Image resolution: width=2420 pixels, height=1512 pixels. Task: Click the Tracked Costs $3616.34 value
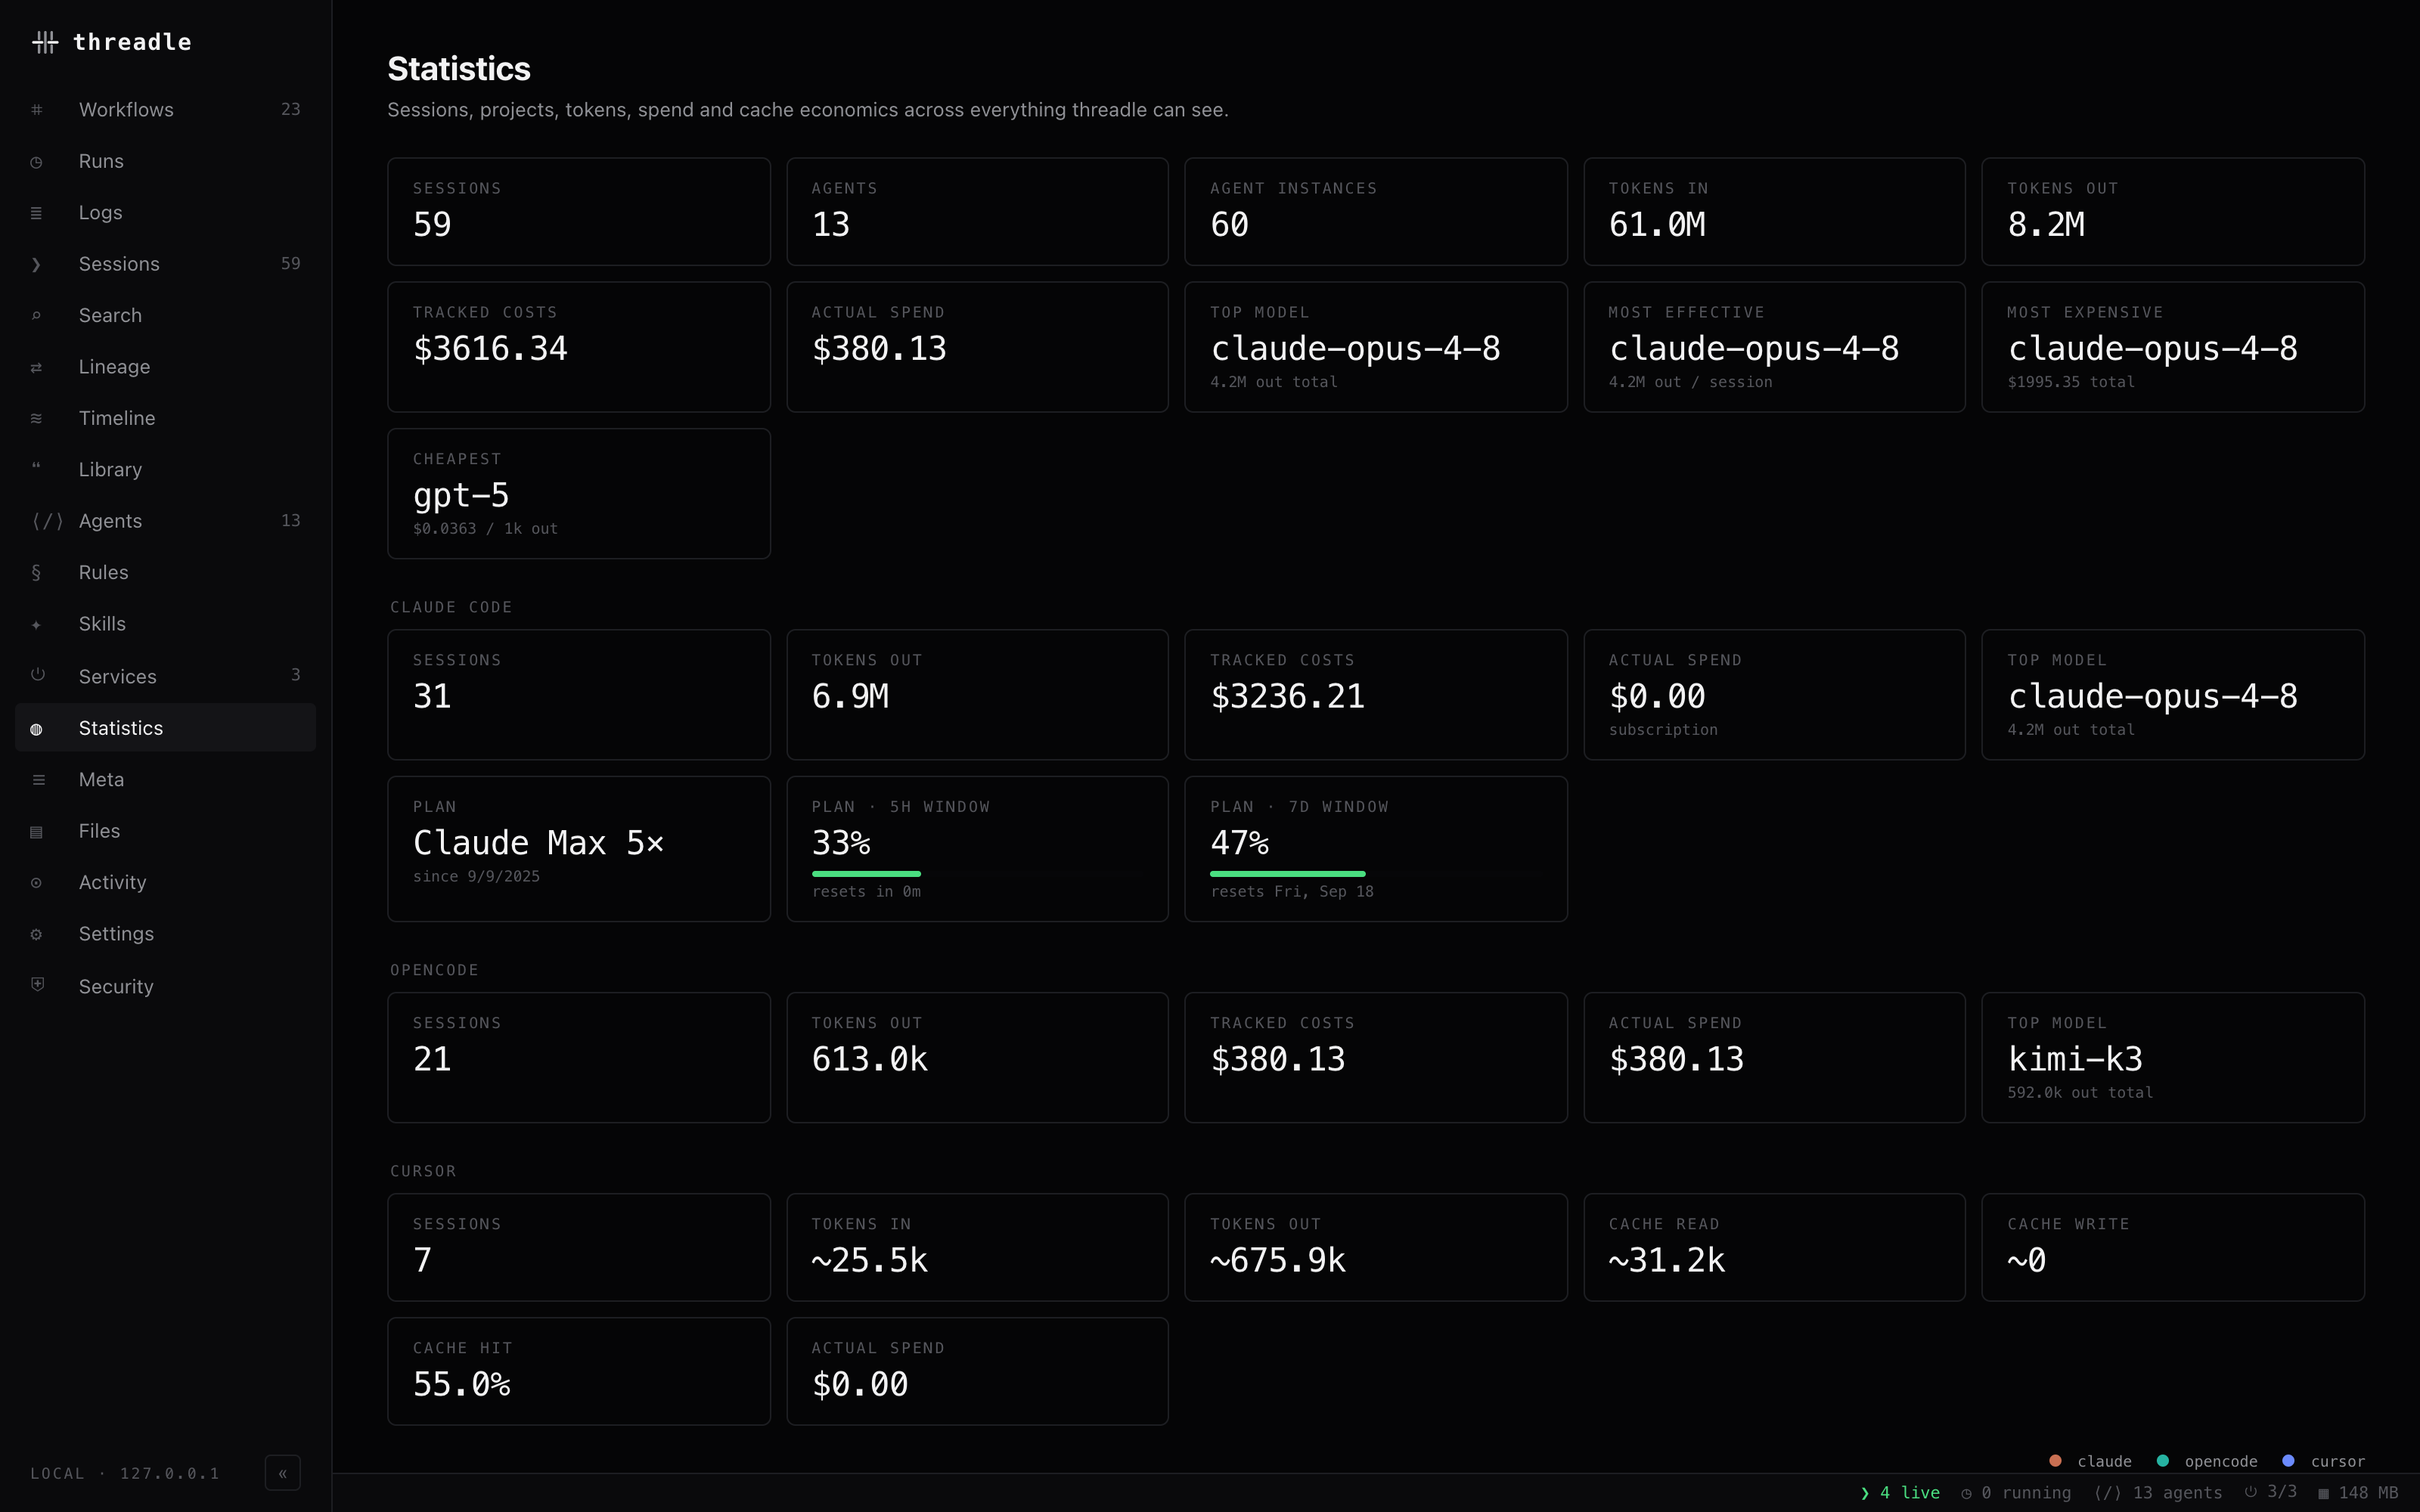[490, 349]
